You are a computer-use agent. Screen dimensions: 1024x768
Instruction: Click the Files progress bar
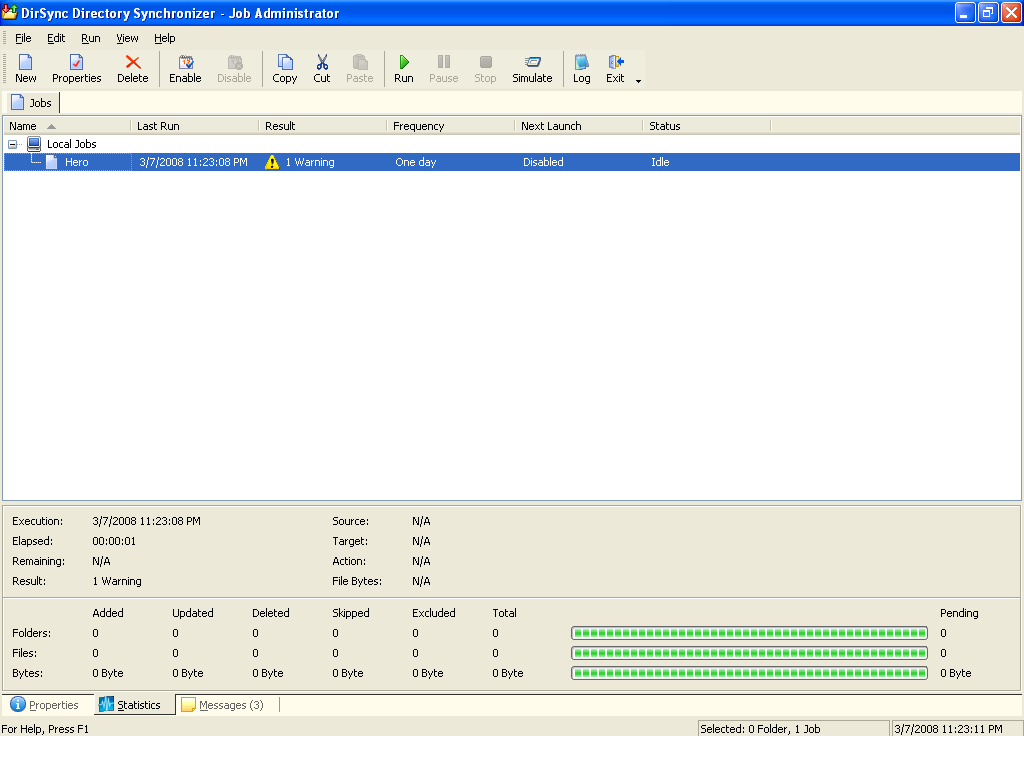(749, 653)
